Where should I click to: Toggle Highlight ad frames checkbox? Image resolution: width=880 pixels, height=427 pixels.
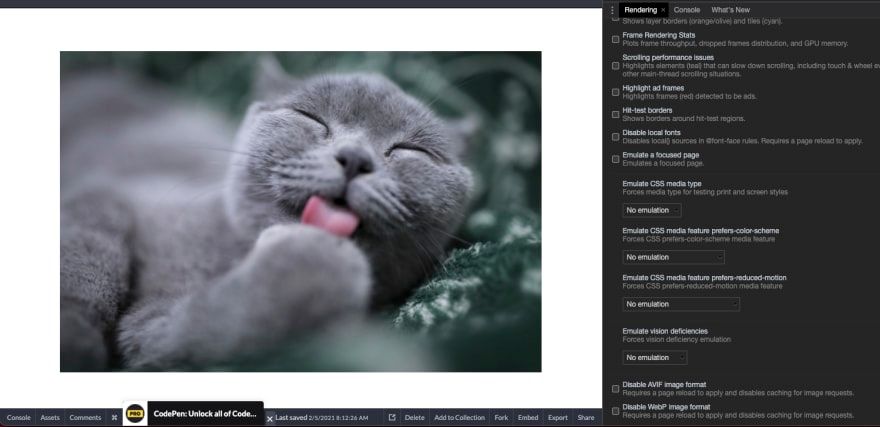point(616,92)
